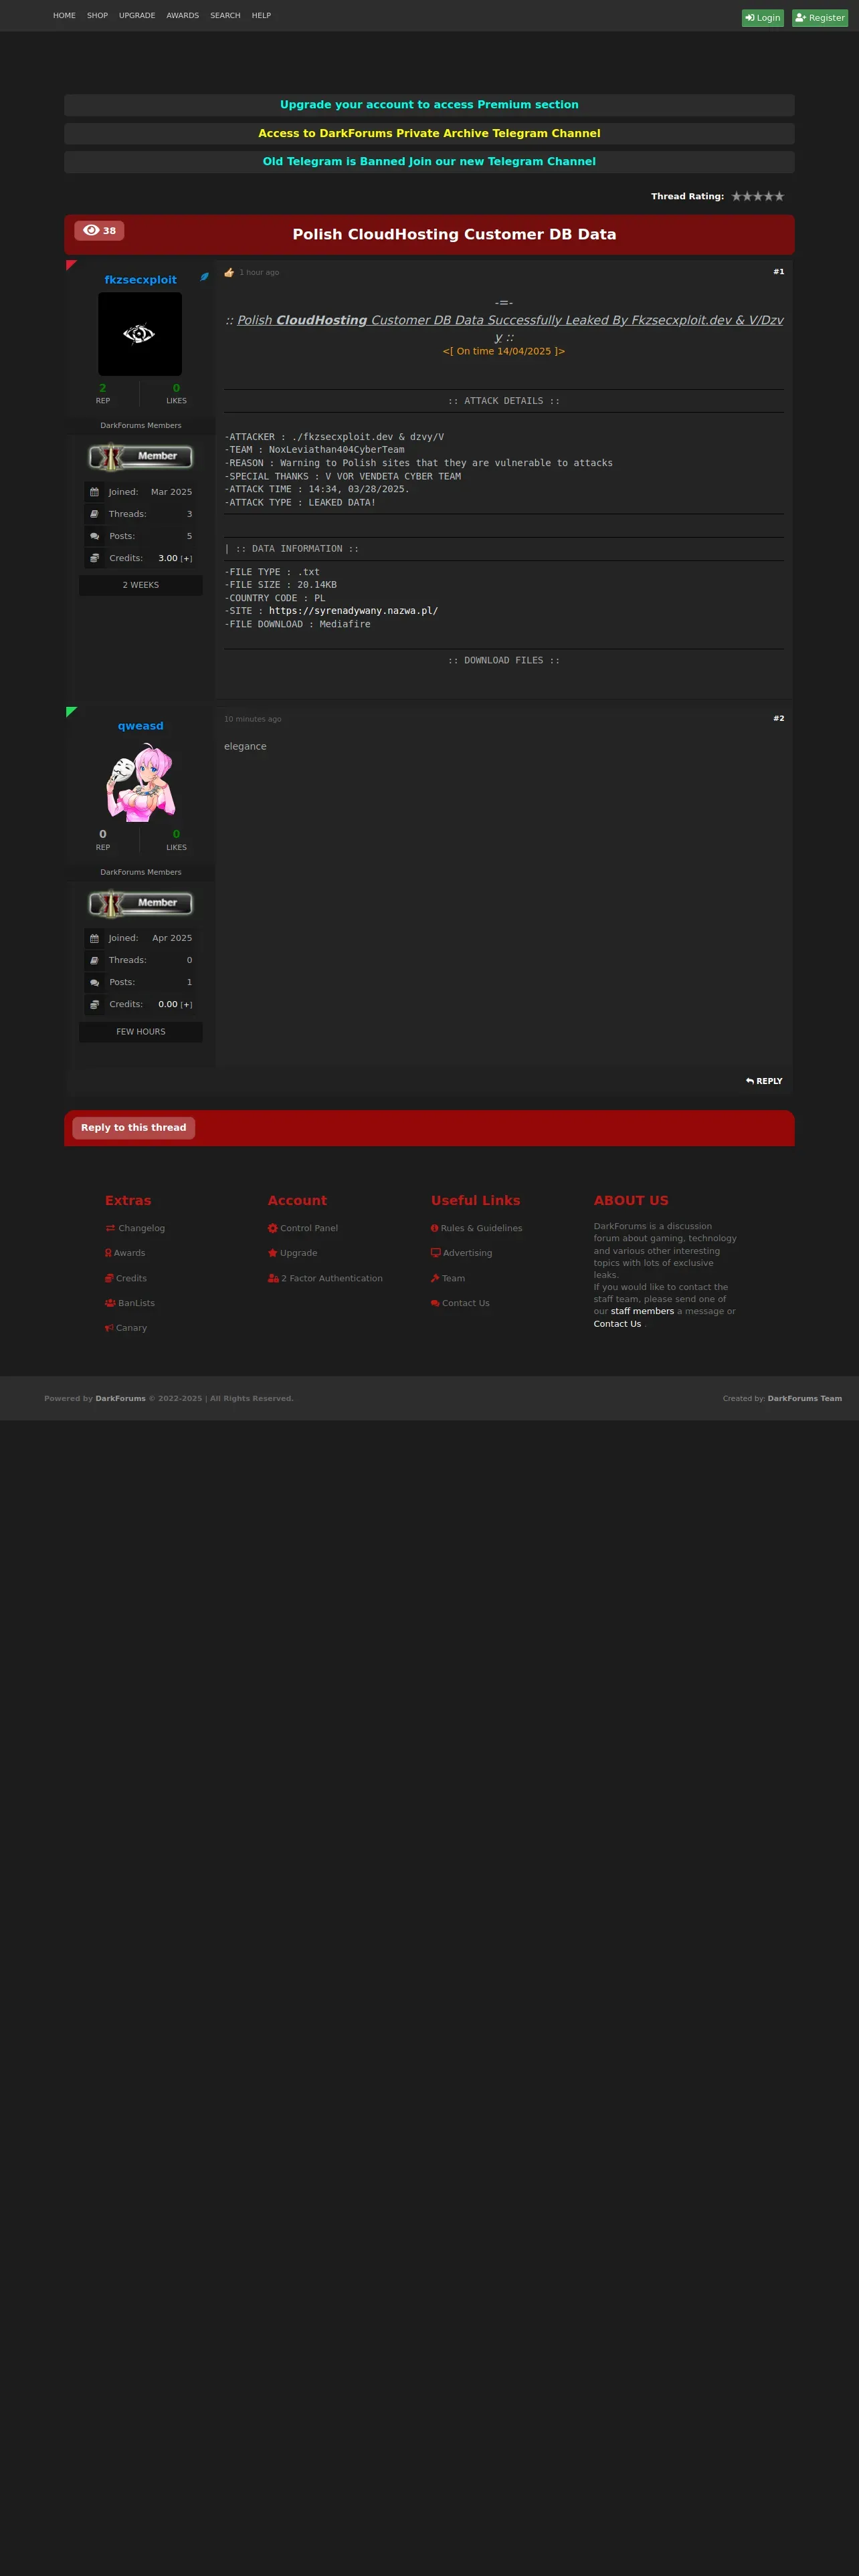Click the thumbs-up like icon on post #1
The image size is (859, 2576).
[229, 272]
